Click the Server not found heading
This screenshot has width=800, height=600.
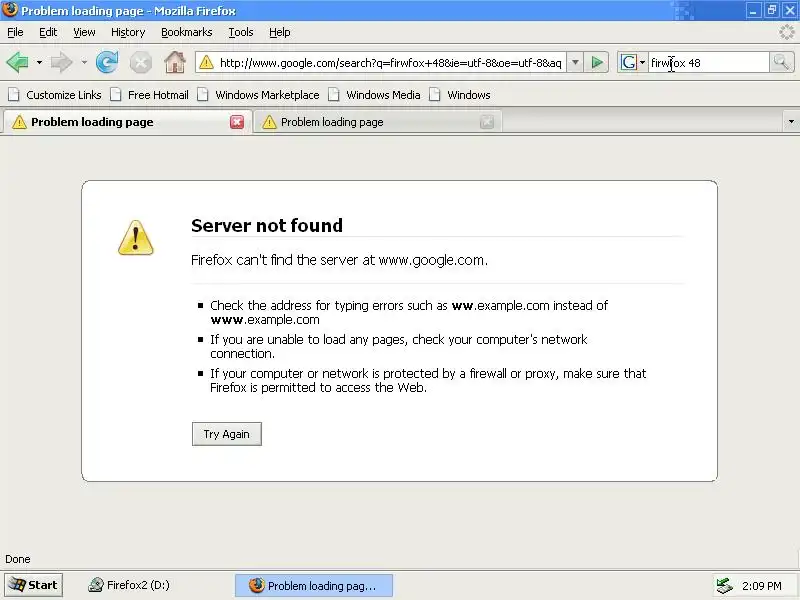point(267,226)
